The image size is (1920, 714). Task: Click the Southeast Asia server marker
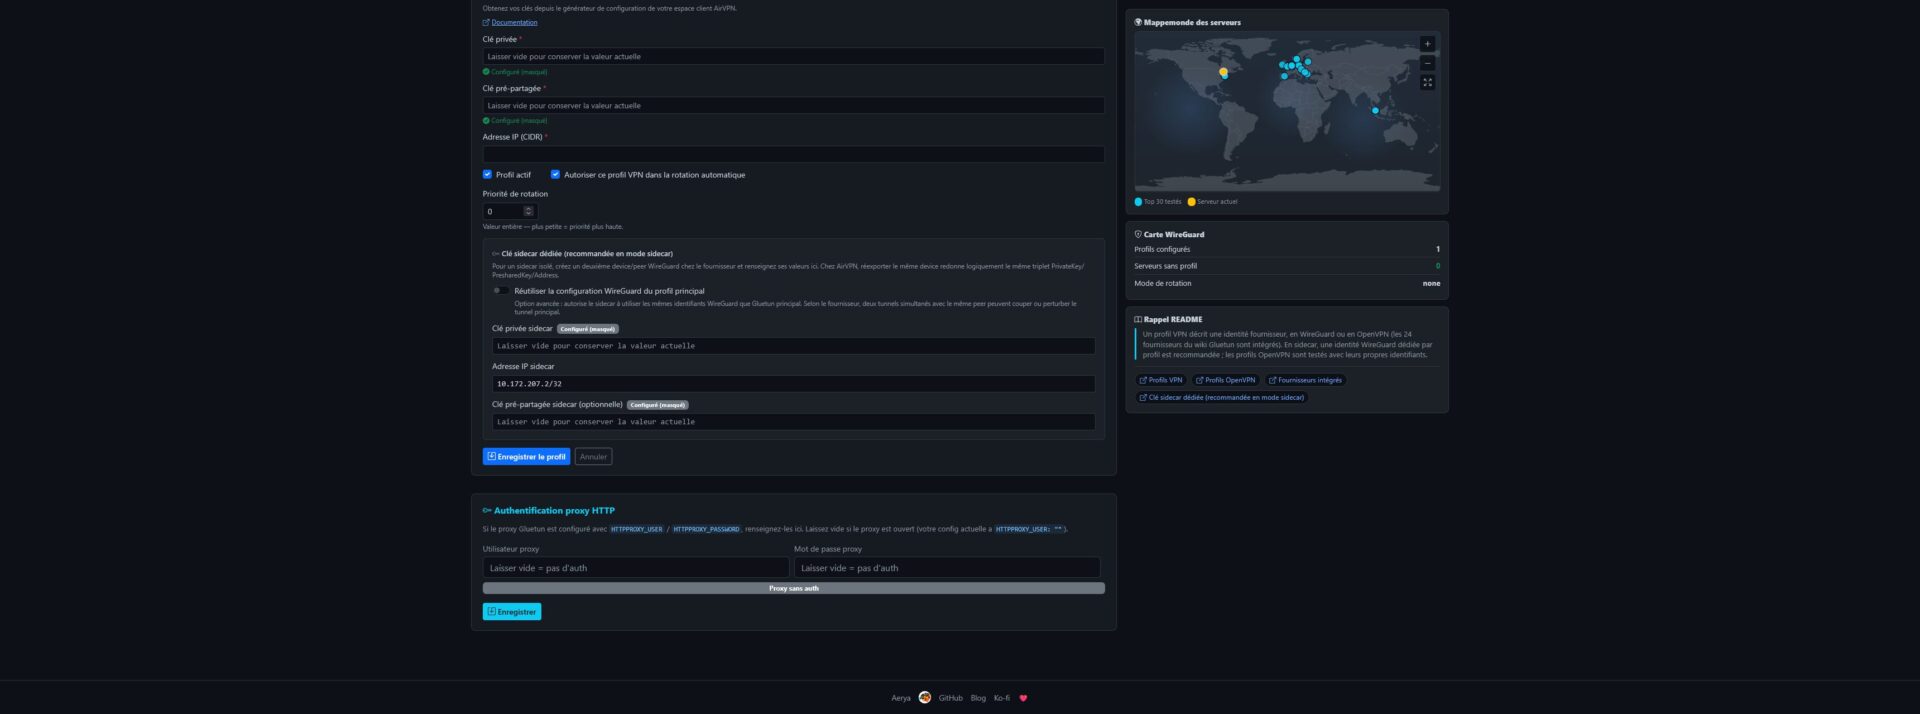click(x=1375, y=110)
